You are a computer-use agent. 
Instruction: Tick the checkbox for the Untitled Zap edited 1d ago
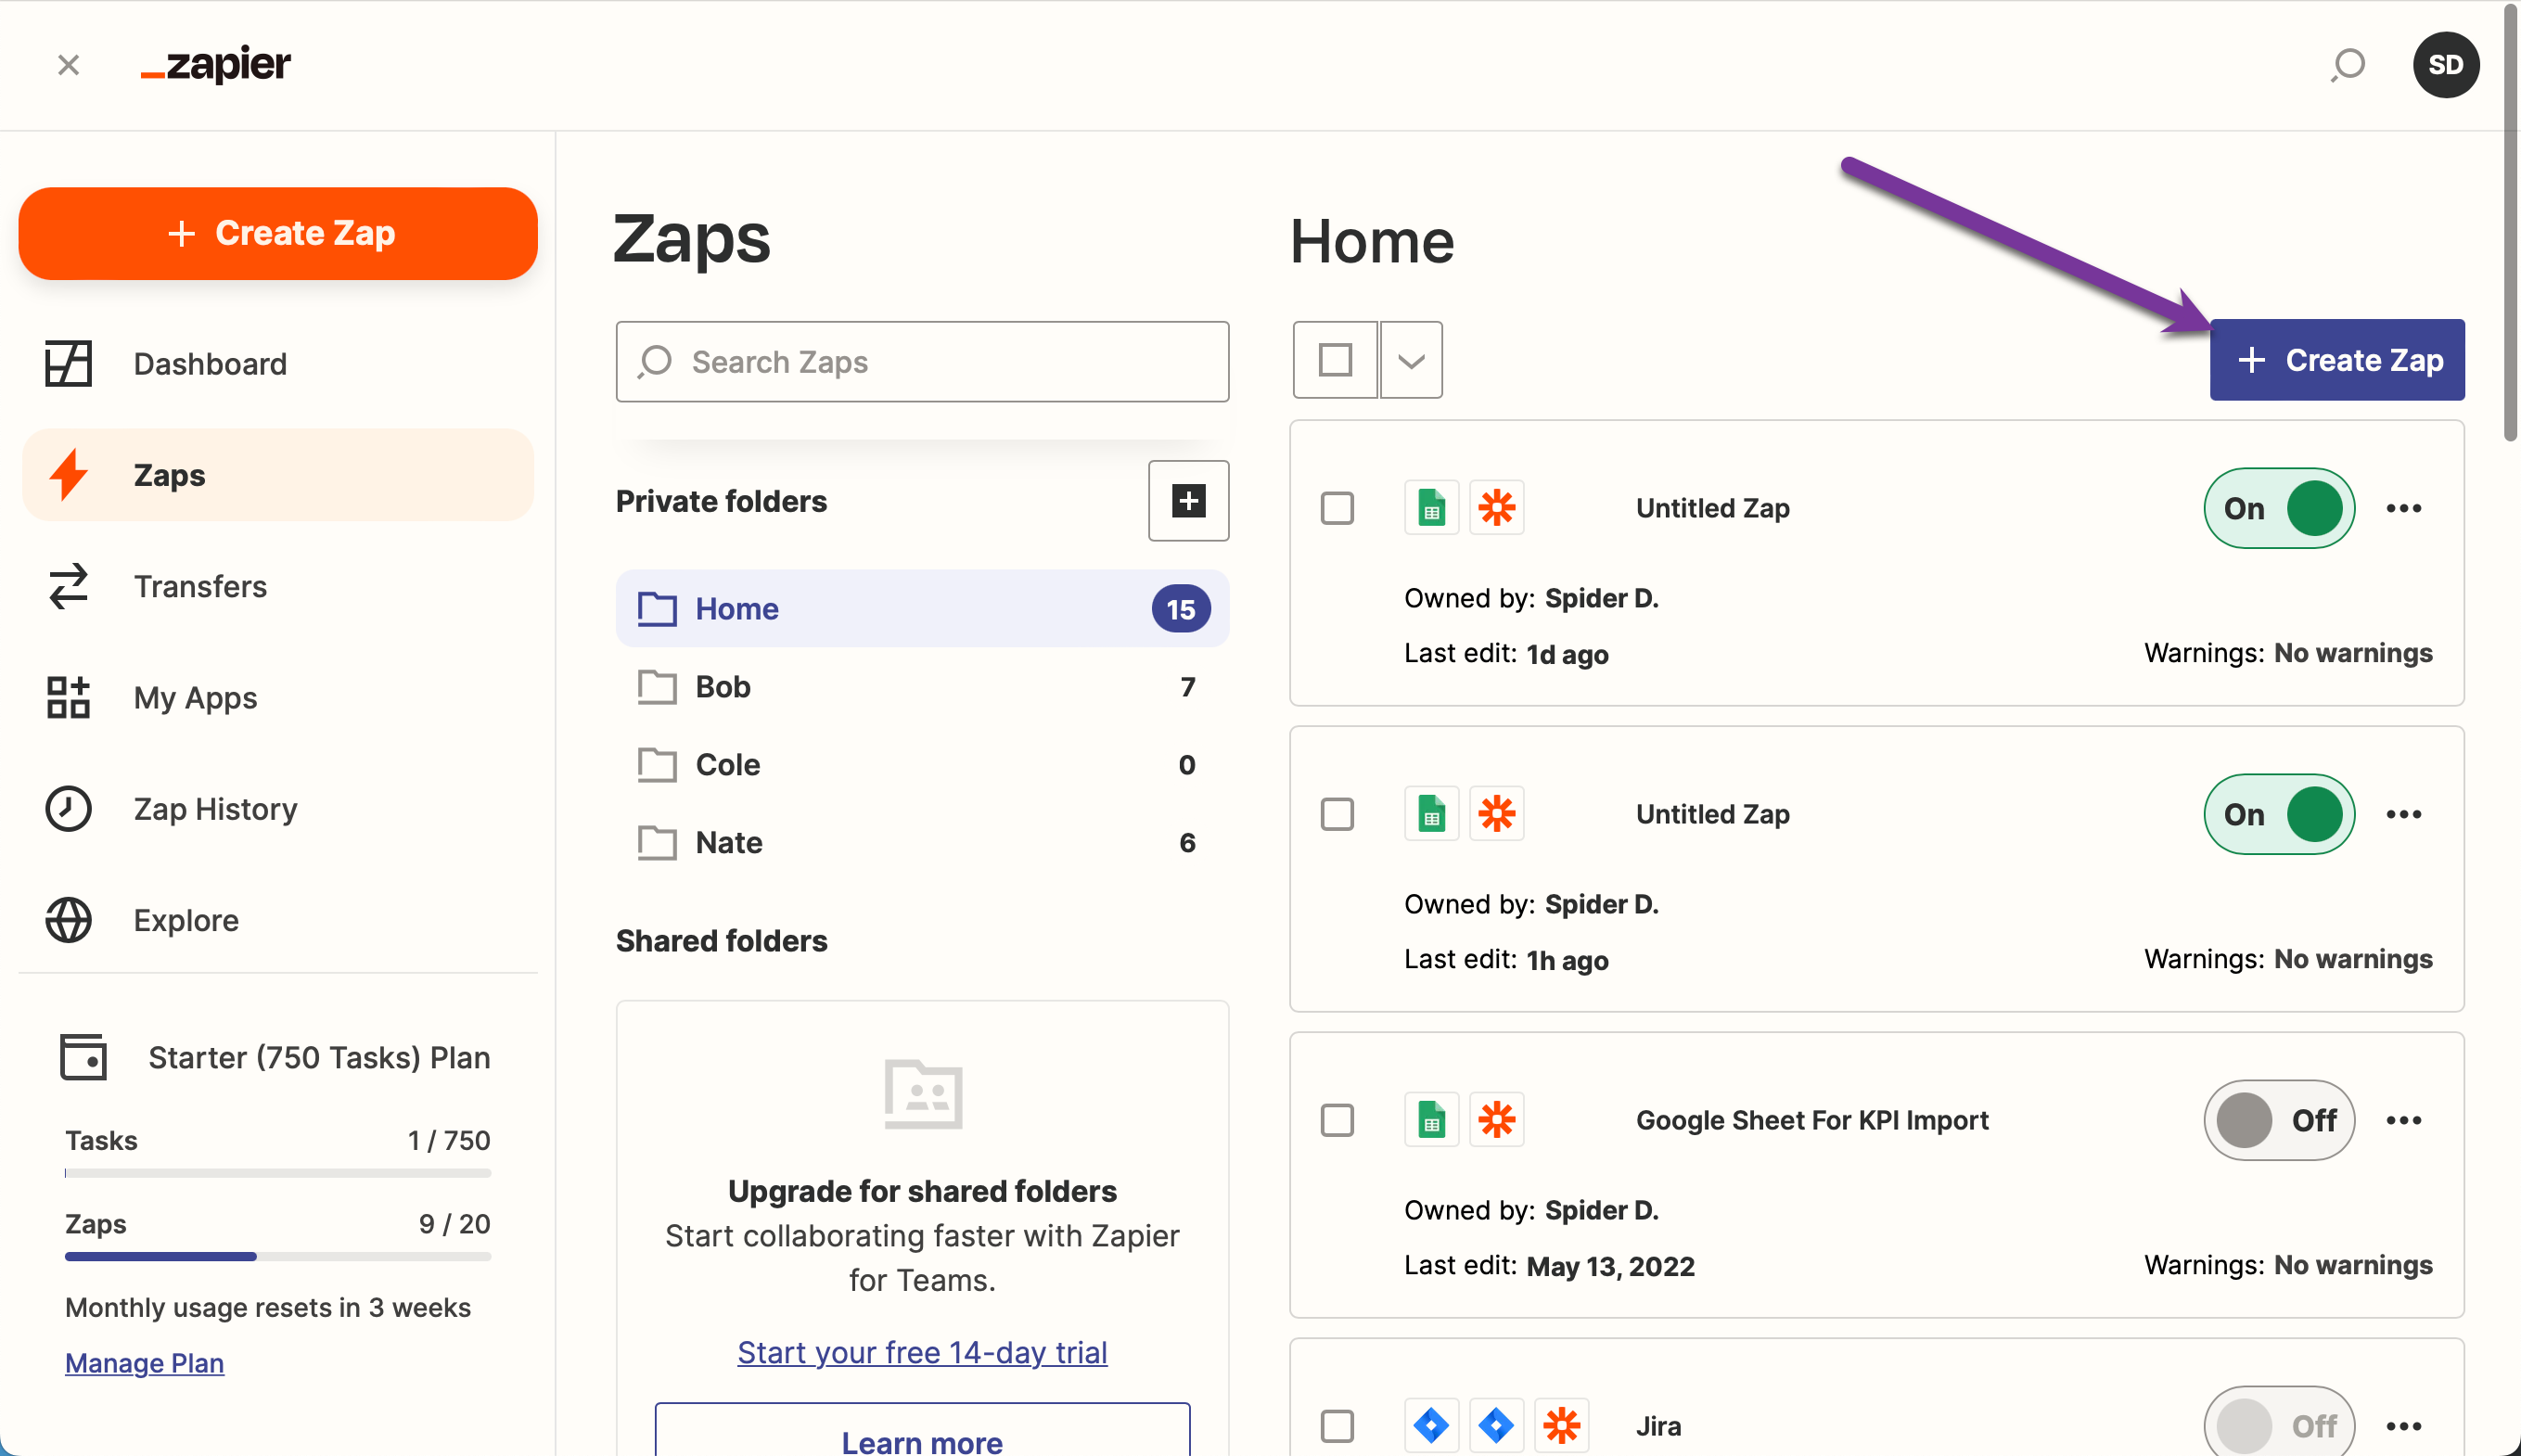coord(1337,508)
